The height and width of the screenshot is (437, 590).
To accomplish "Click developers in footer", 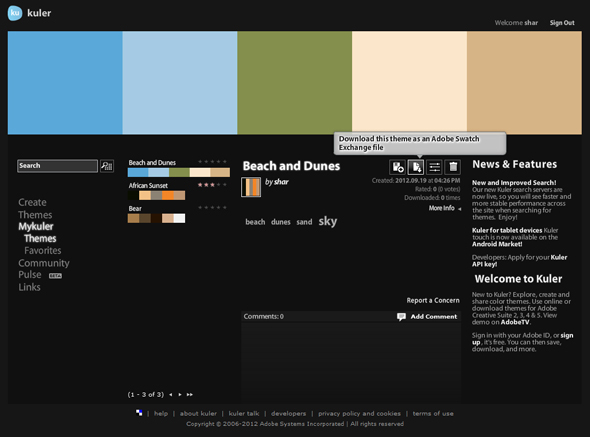I will [x=289, y=413].
